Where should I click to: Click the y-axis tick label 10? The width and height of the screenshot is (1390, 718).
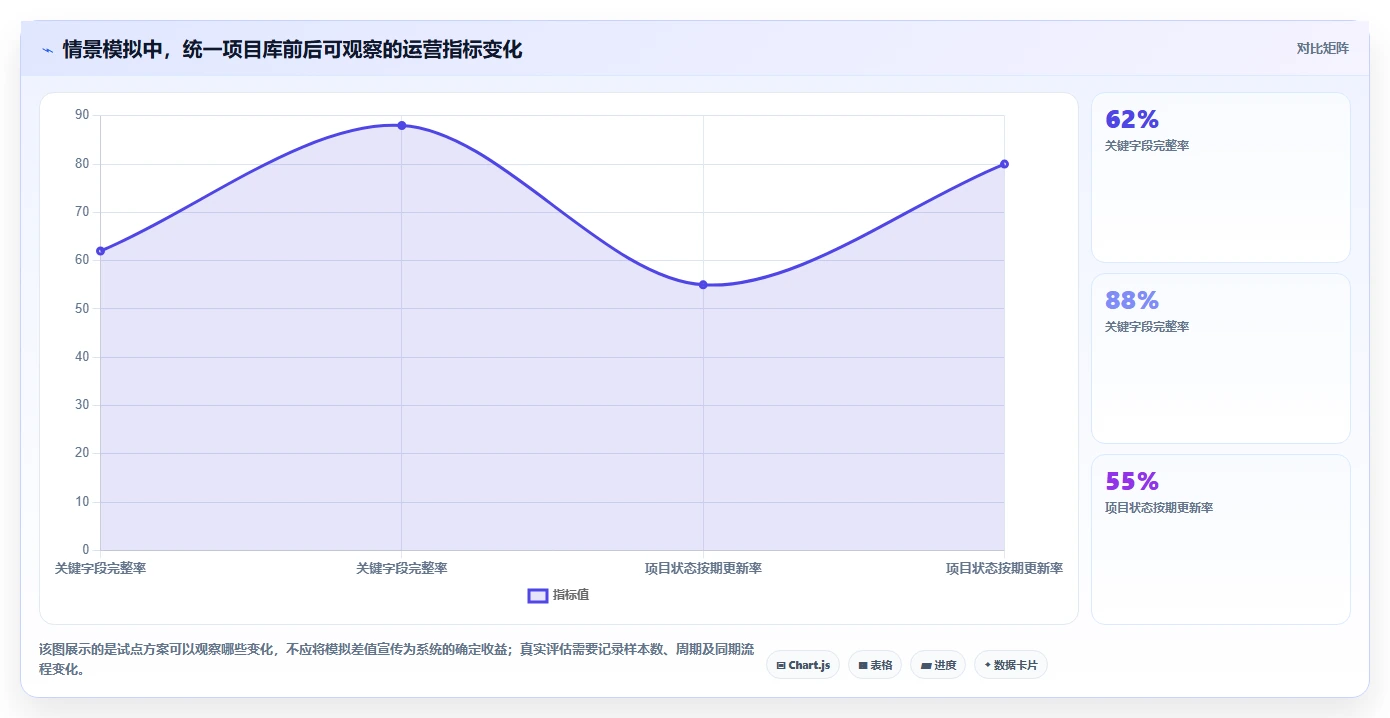[82, 502]
